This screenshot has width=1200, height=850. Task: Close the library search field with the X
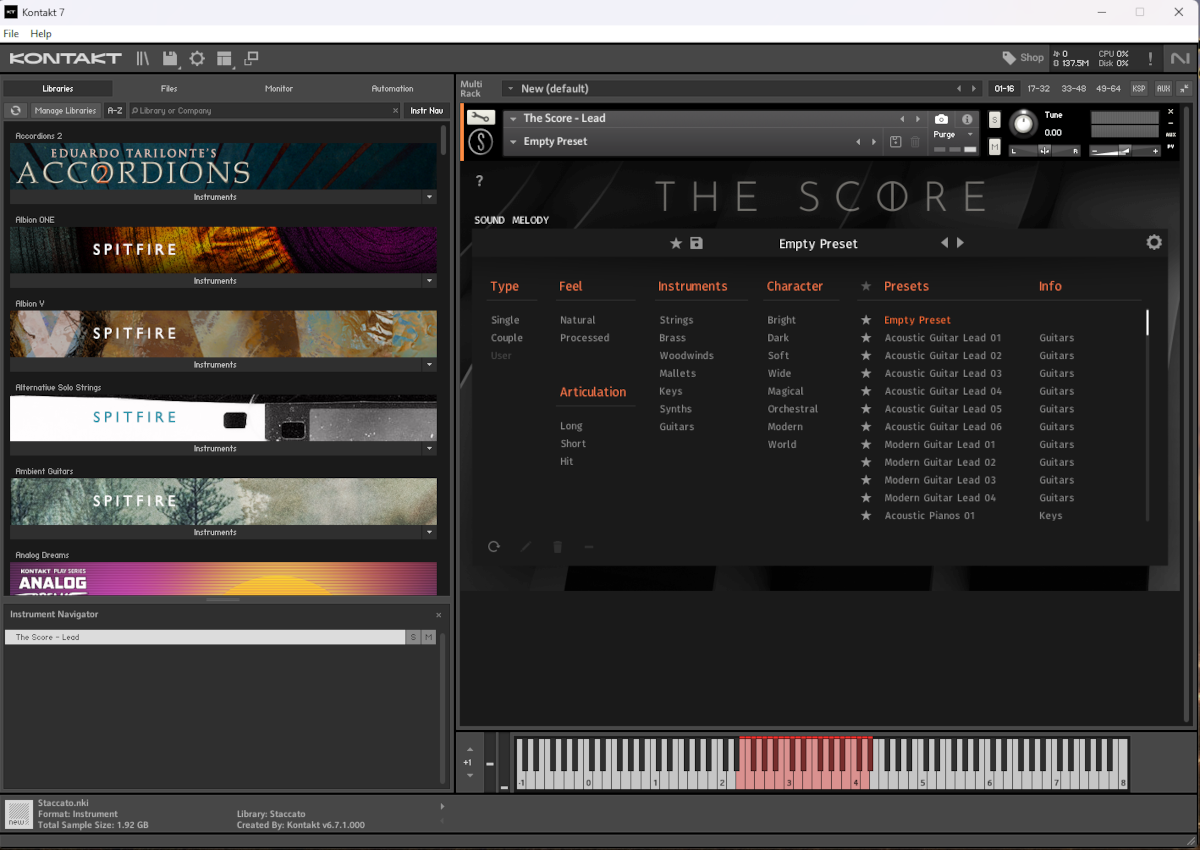(x=395, y=111)
